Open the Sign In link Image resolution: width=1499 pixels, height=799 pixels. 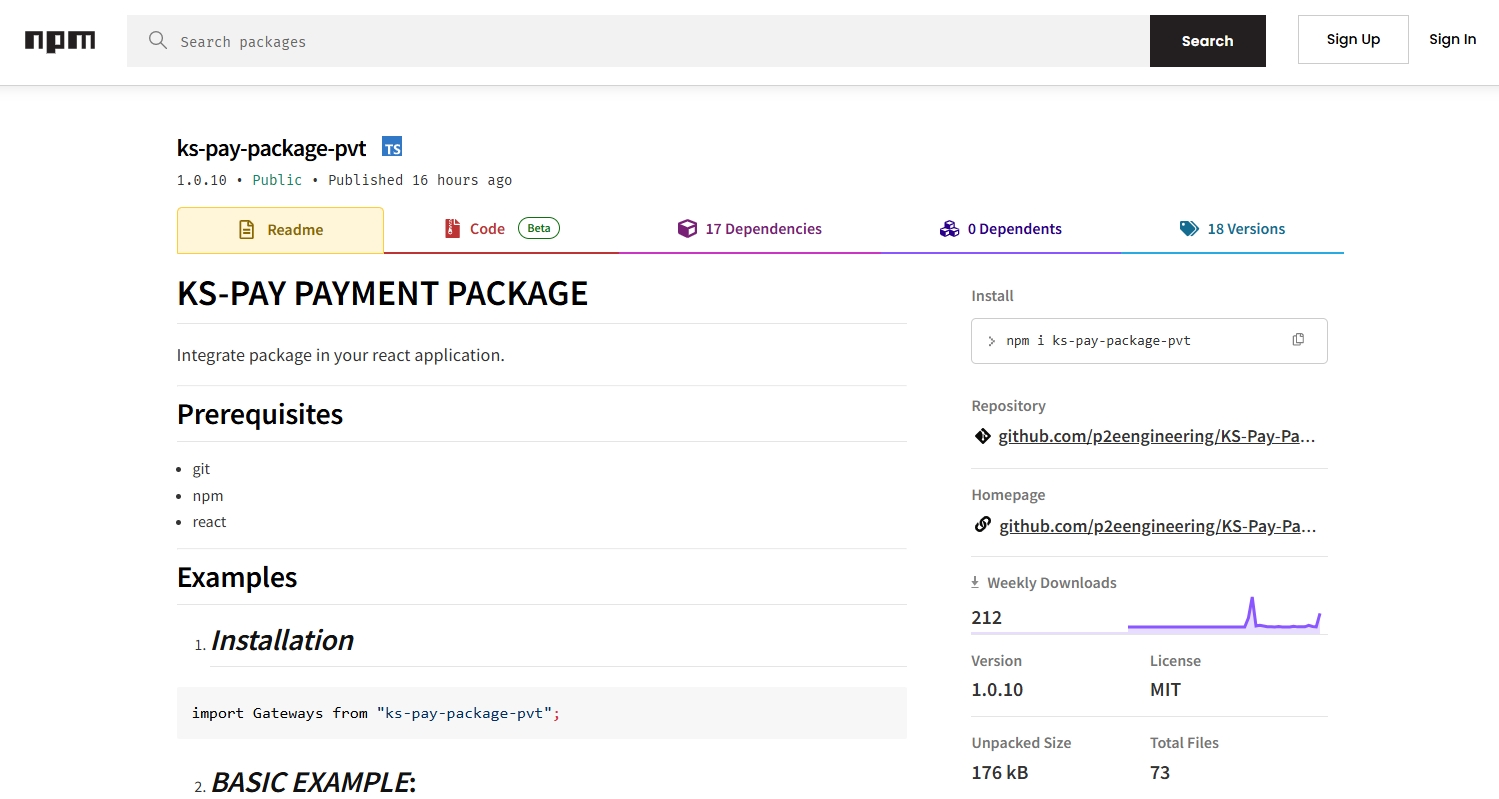coord(1452,40)
